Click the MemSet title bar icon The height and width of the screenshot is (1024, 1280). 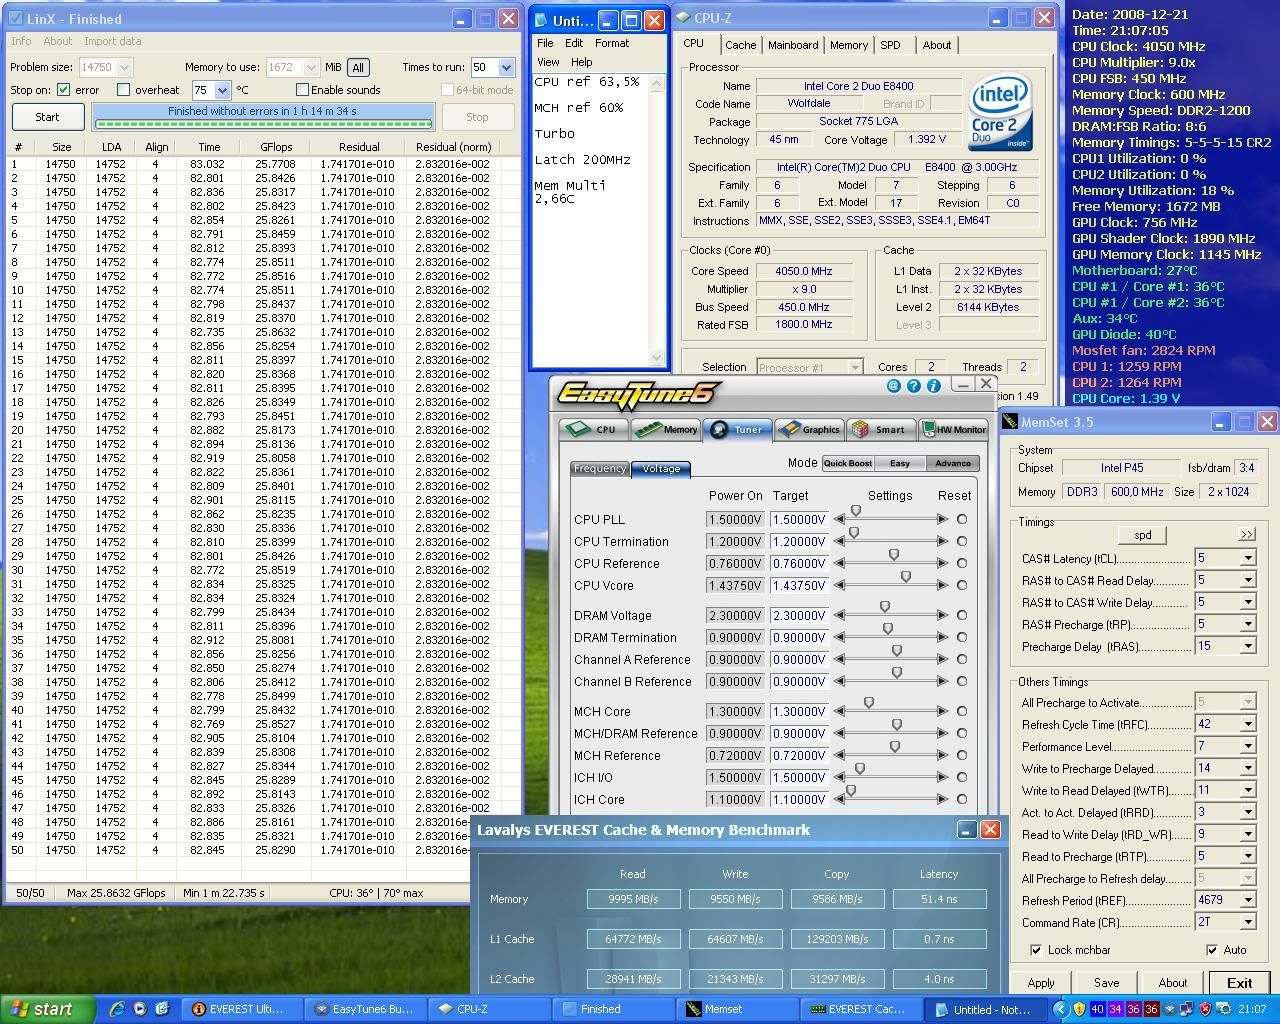click(1011, 422)
